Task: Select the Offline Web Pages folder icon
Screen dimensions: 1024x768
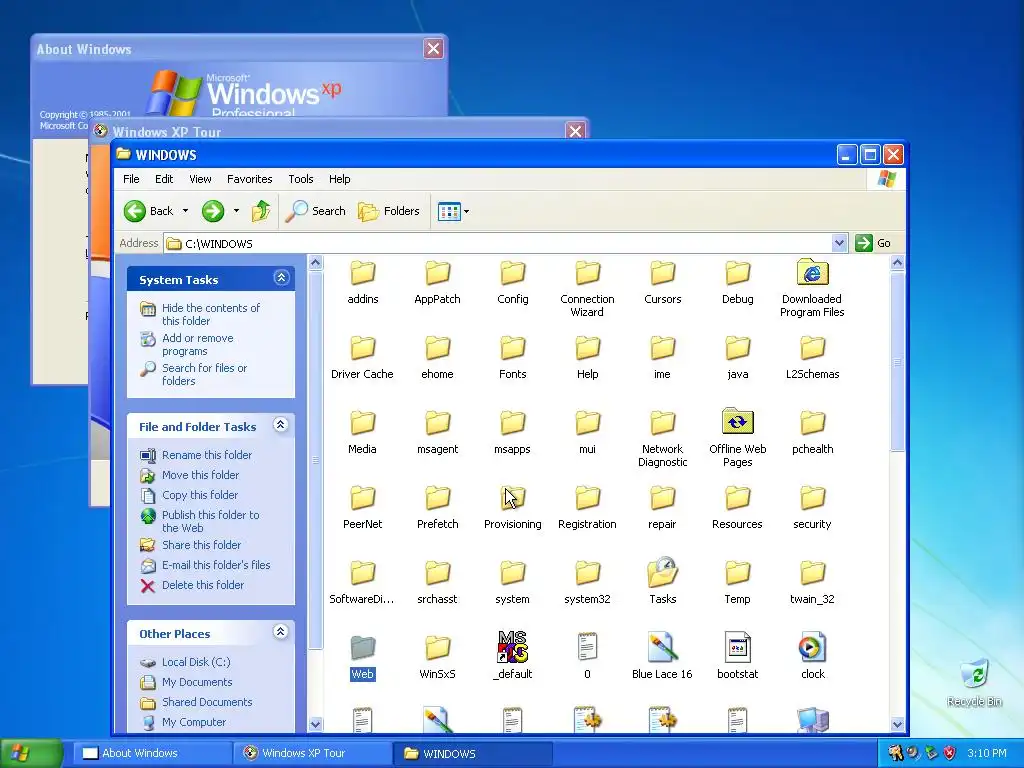Action: click(x=737, y=422)
